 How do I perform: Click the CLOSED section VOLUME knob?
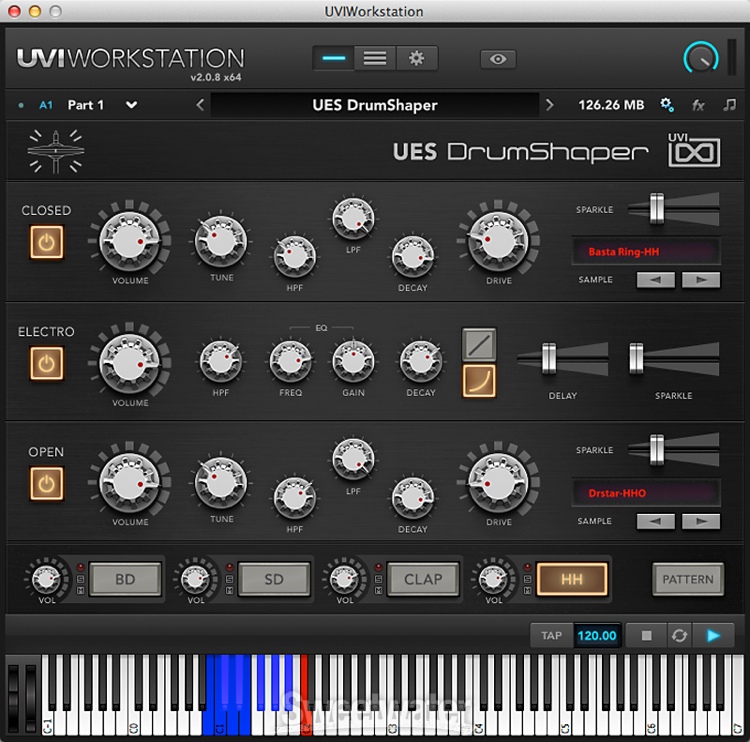[x=130, y=241]
